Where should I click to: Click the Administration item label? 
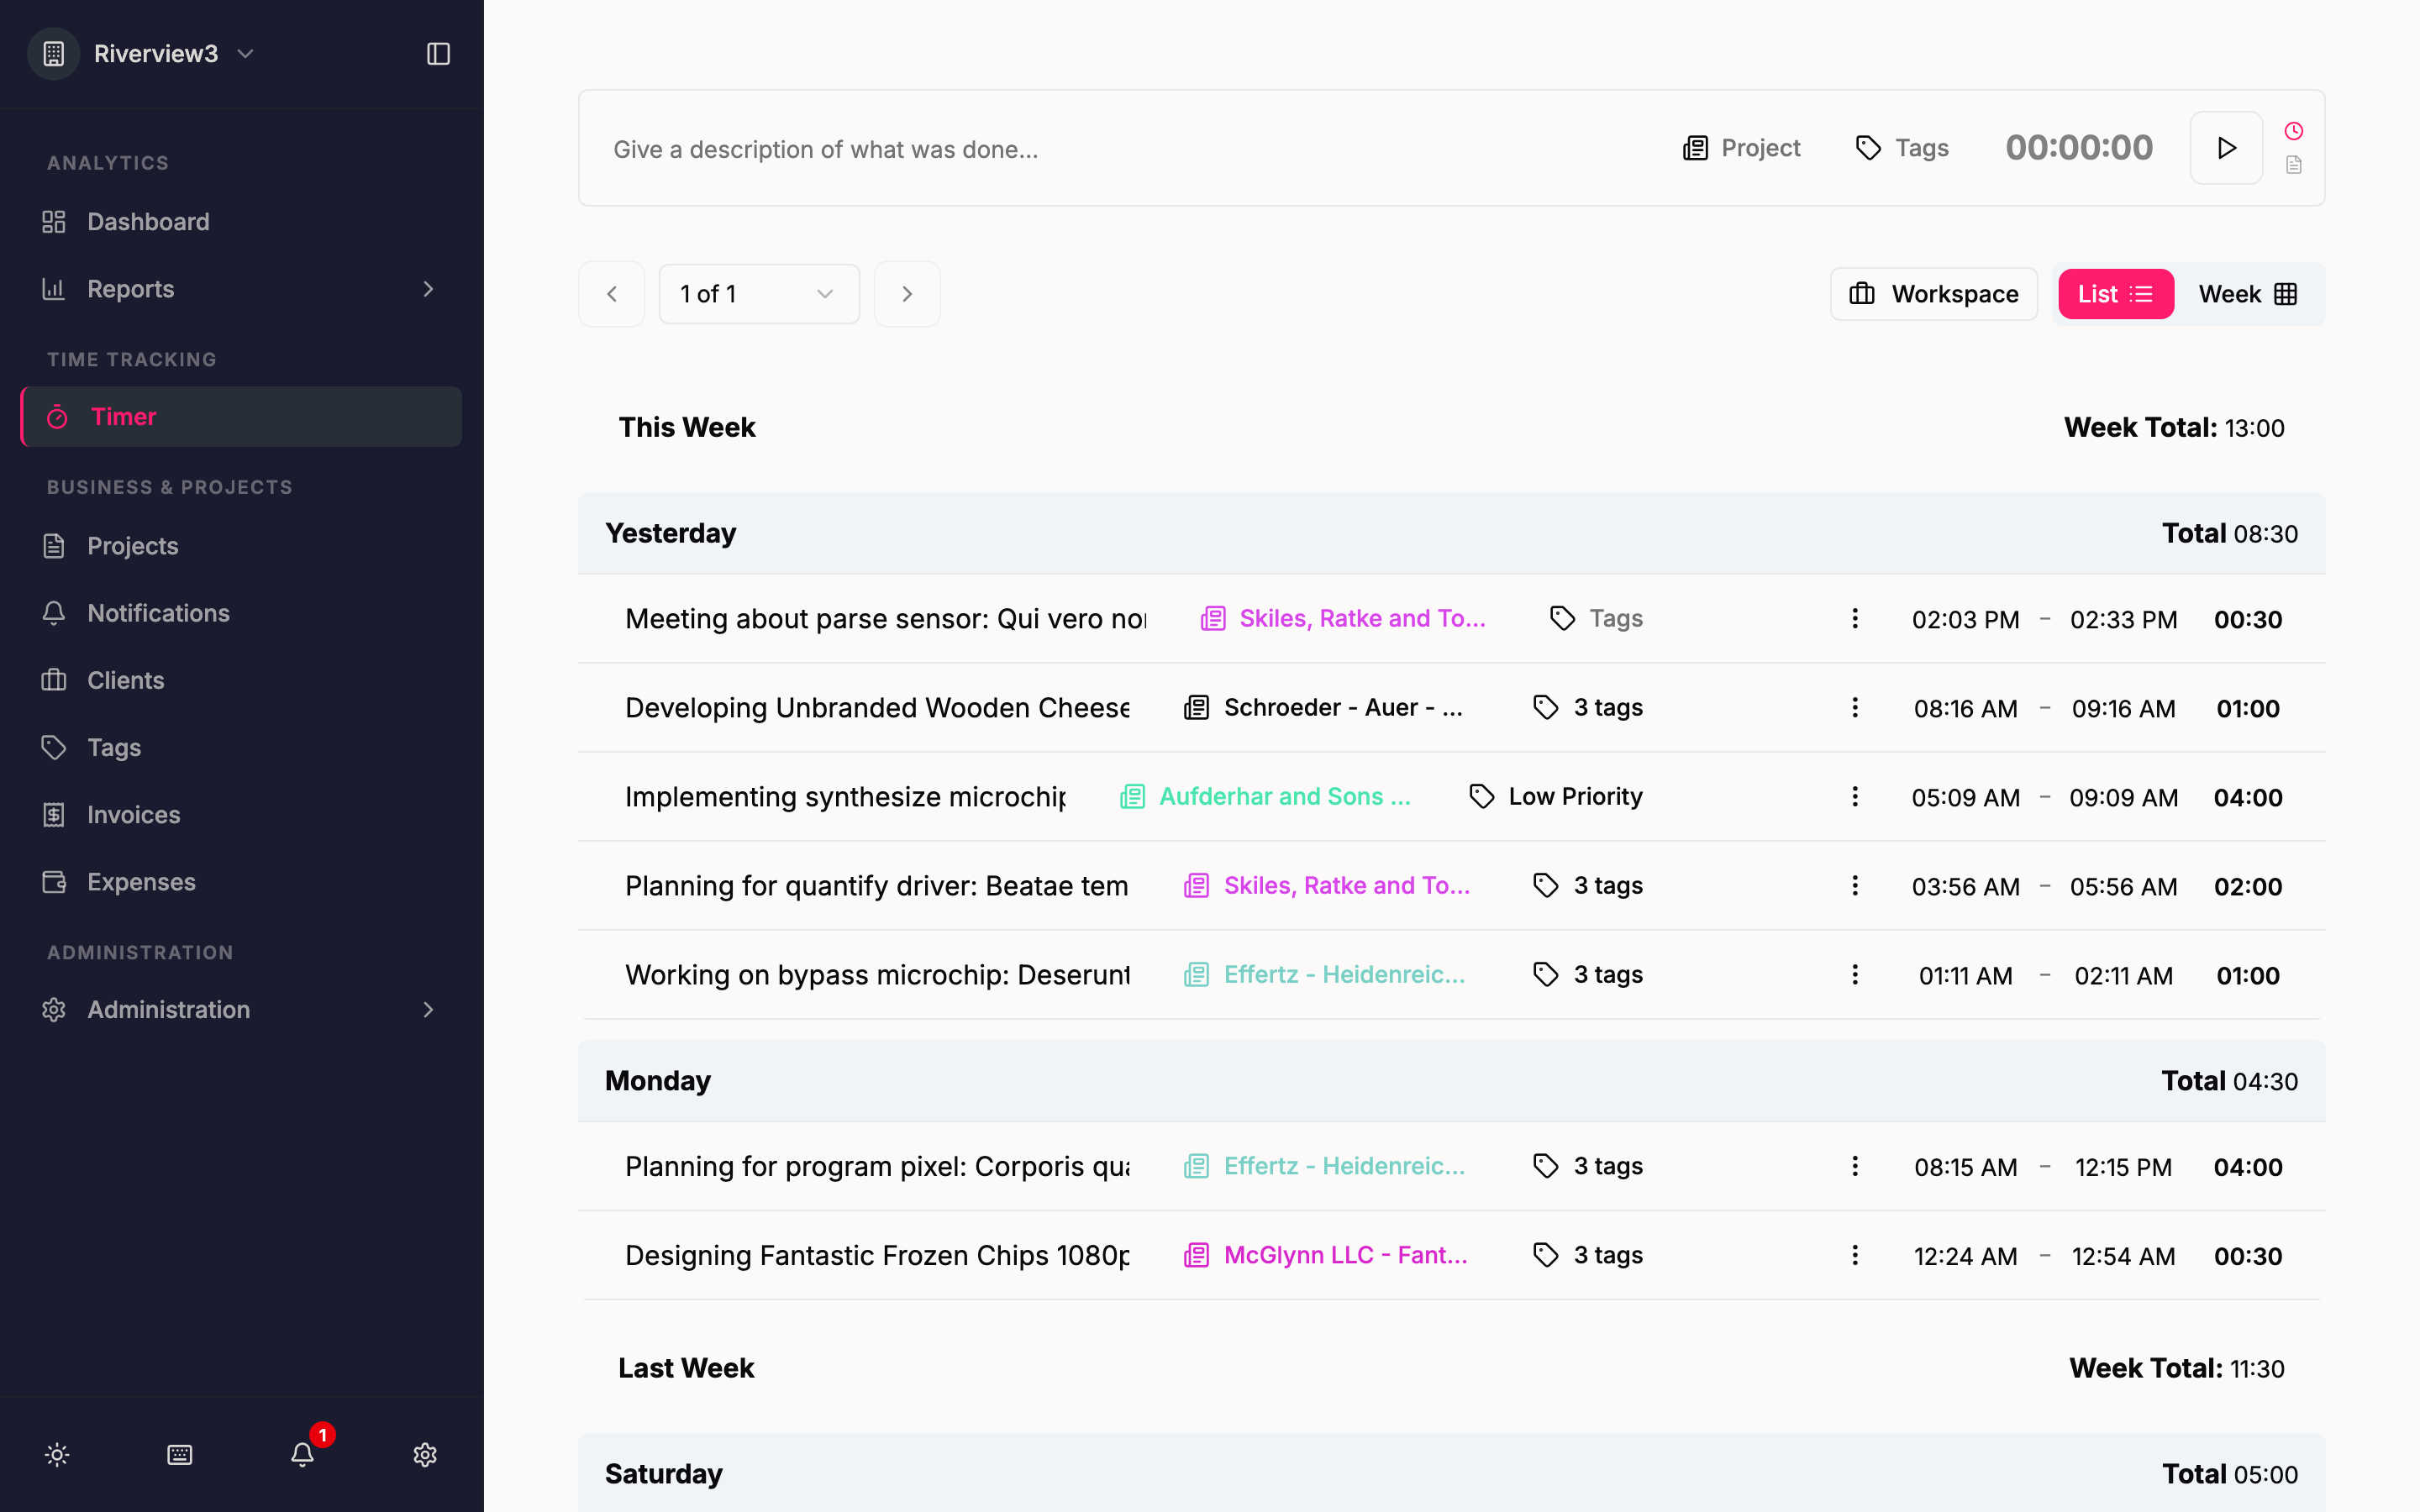point(168,1010)
